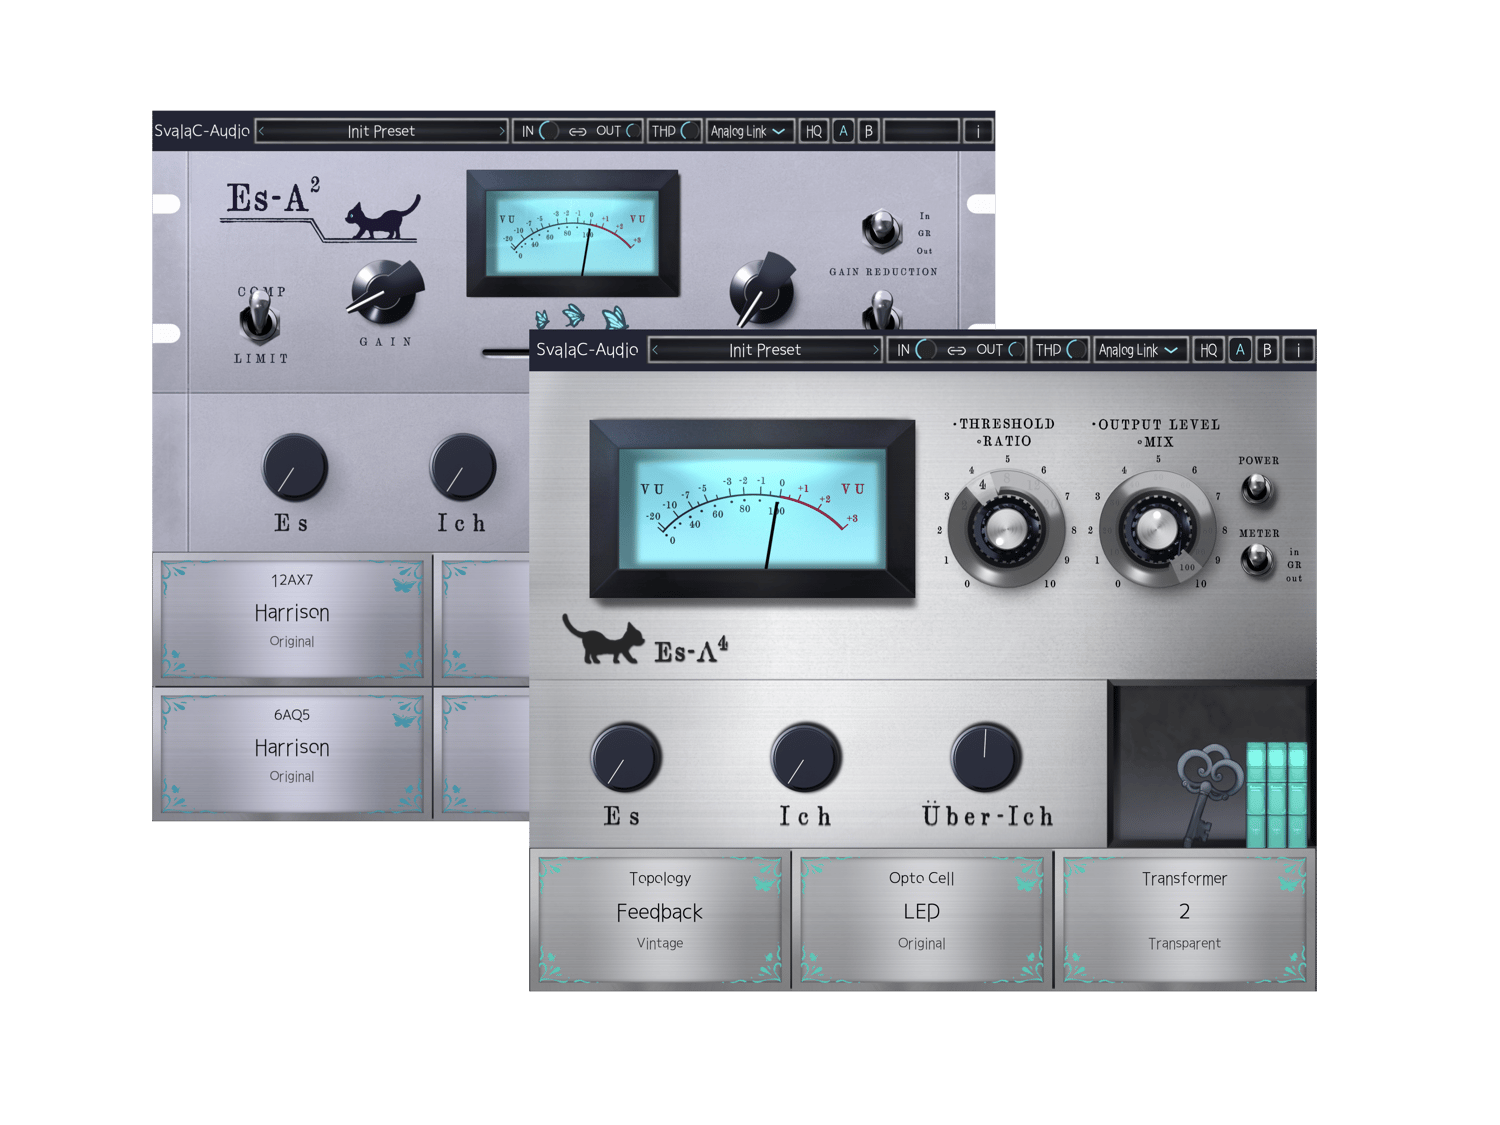The image size is (1500, 1125).
Task: Flip the METER in/GR/out switch in Es-A⁴
Action: pos(1257,562)
